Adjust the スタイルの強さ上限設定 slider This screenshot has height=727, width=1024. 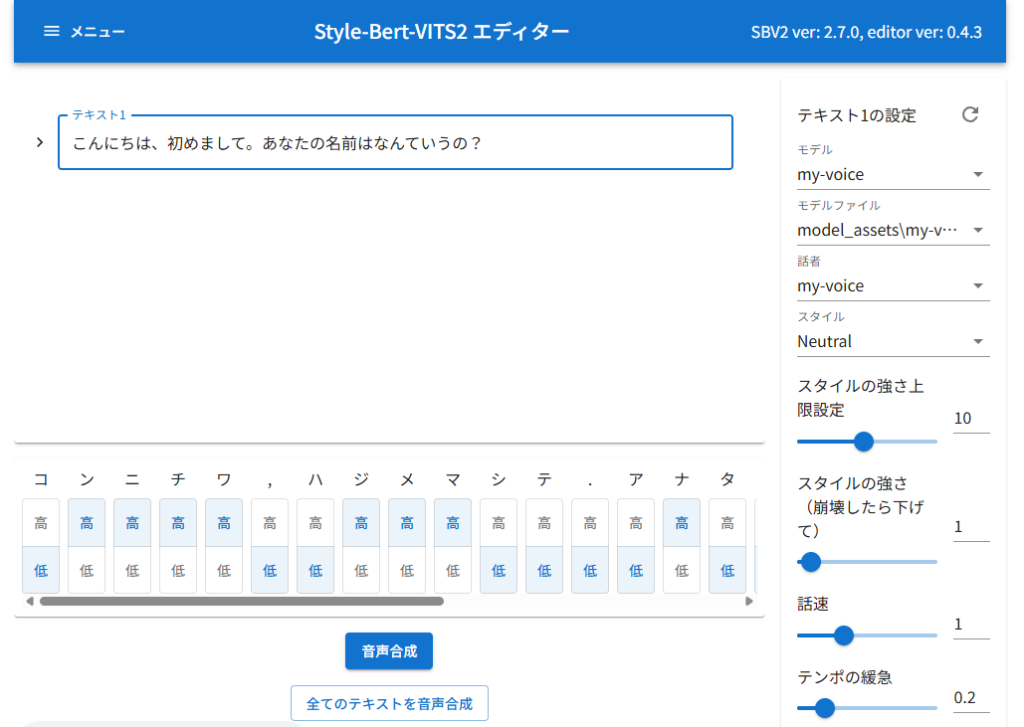point(867,442)
